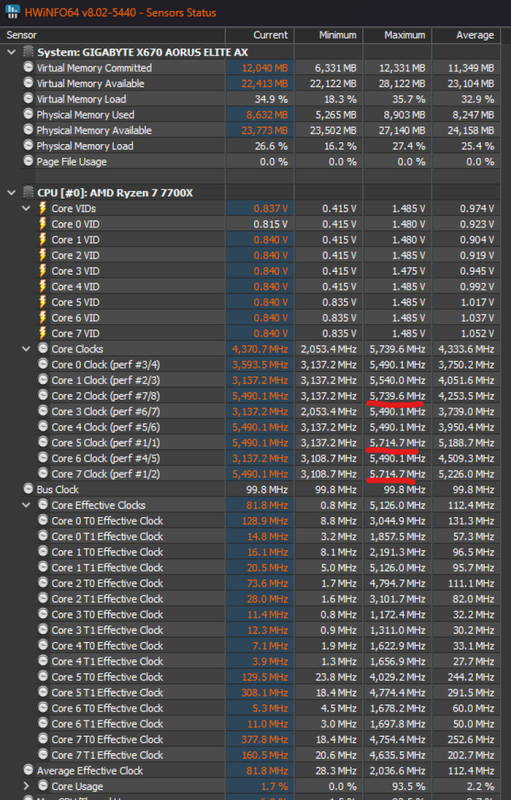Click sensor icon for Virtual Memory Load
This screenshot has height=800, width=511.
(x=29, y=99)
